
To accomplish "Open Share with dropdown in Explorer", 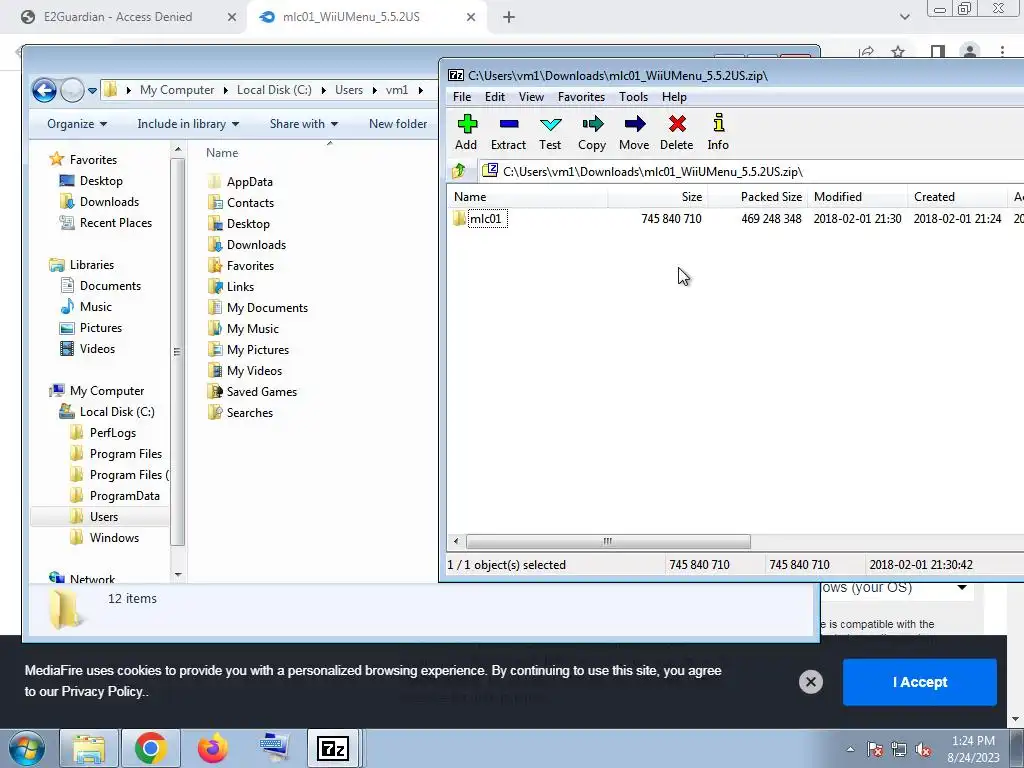I will pos(304,123).
